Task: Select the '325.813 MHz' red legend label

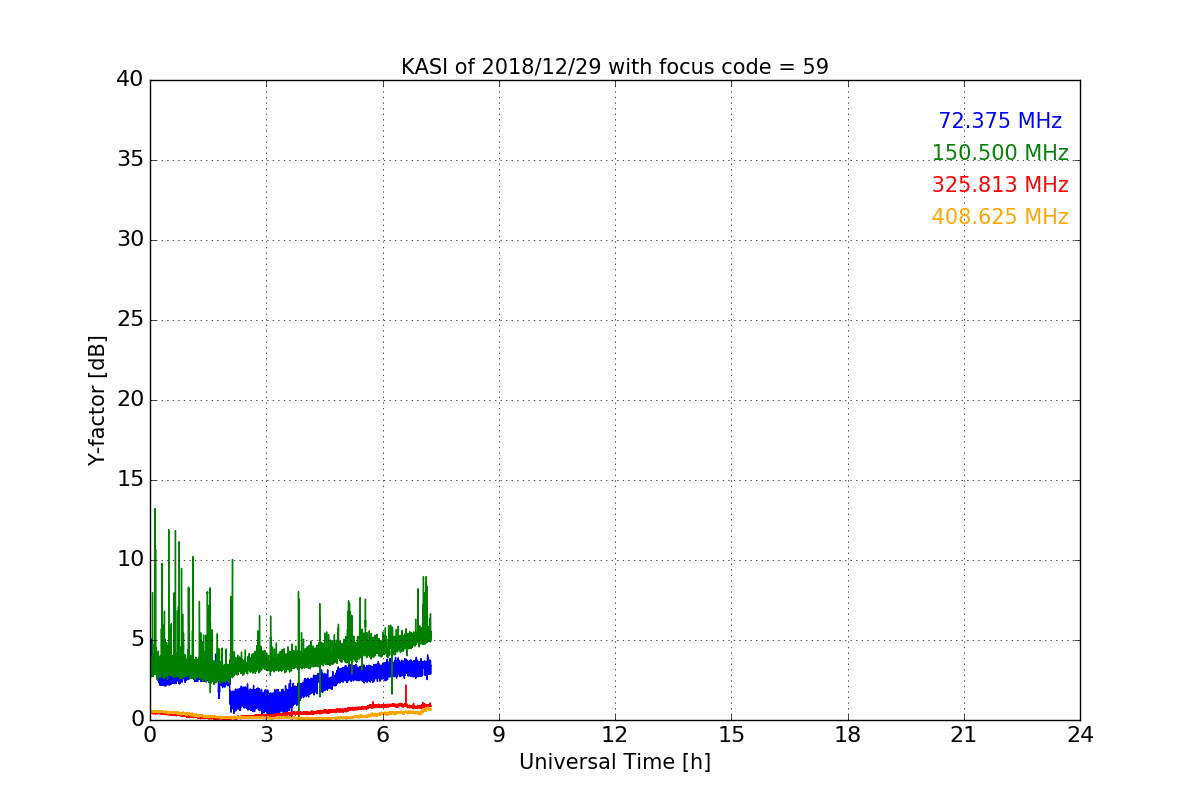Action: tap(1000, 185)
